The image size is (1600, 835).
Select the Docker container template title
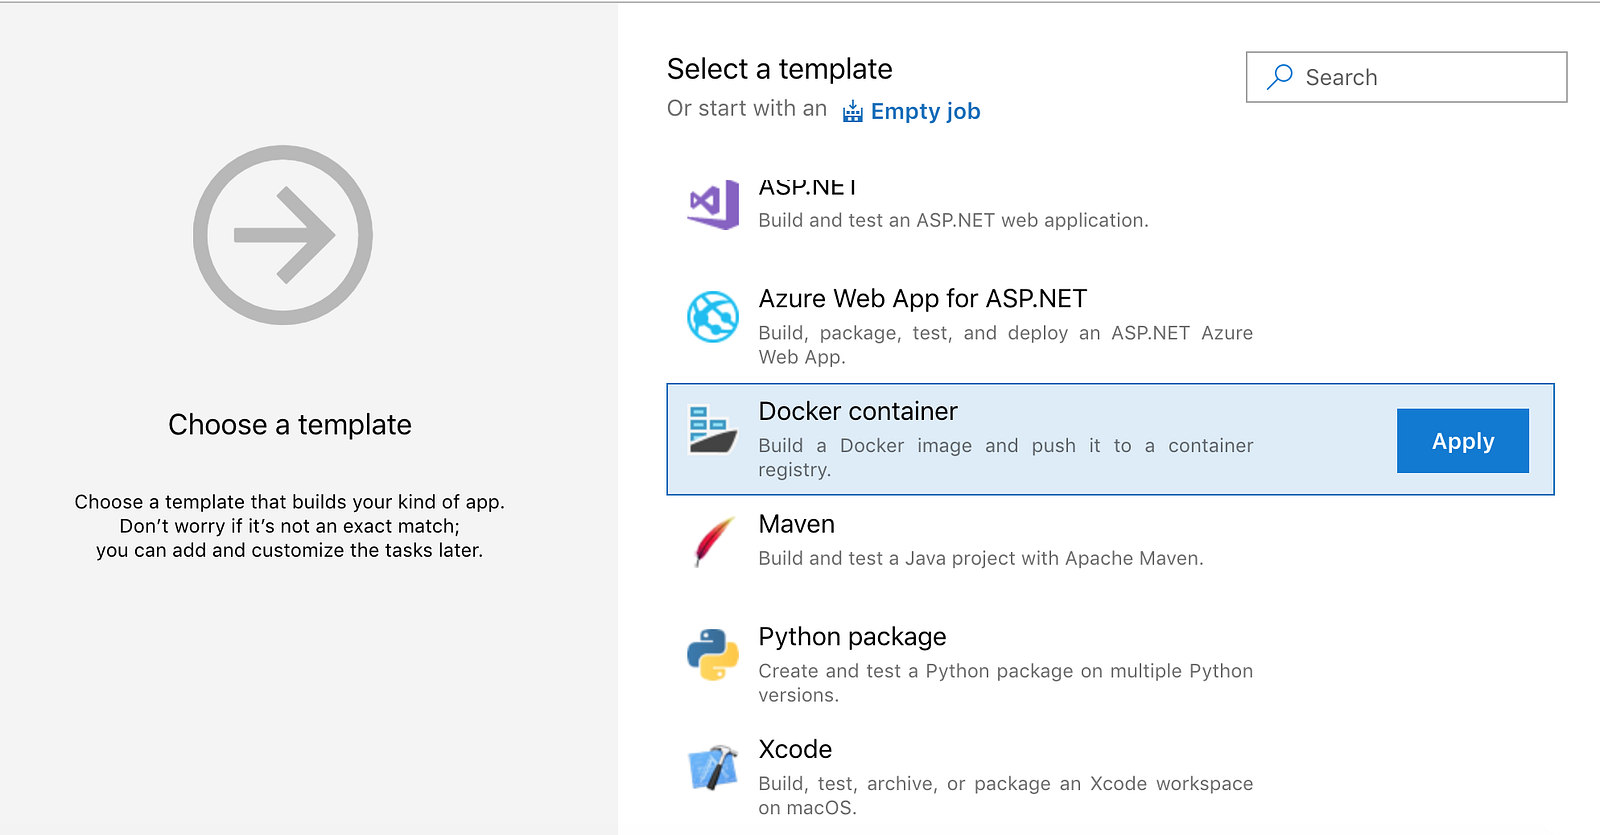(x=858, y=411)
